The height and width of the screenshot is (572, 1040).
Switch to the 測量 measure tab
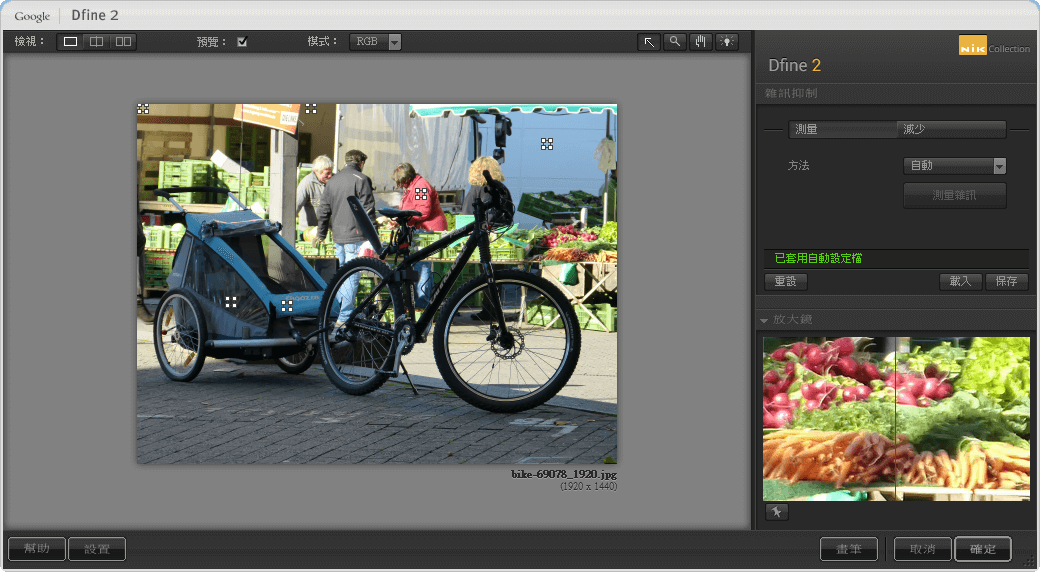[842, 129]
